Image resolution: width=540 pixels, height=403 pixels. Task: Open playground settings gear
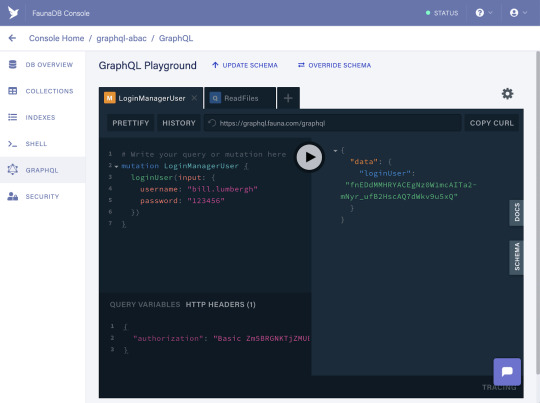point(507,93)
